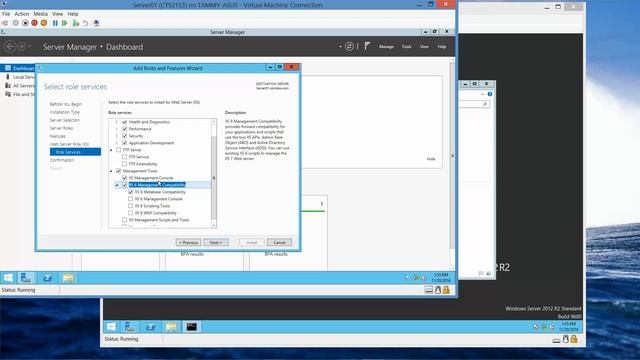Check IIS 6 Scripting Tools
The image size is (640, 360).
click(131, 206)
